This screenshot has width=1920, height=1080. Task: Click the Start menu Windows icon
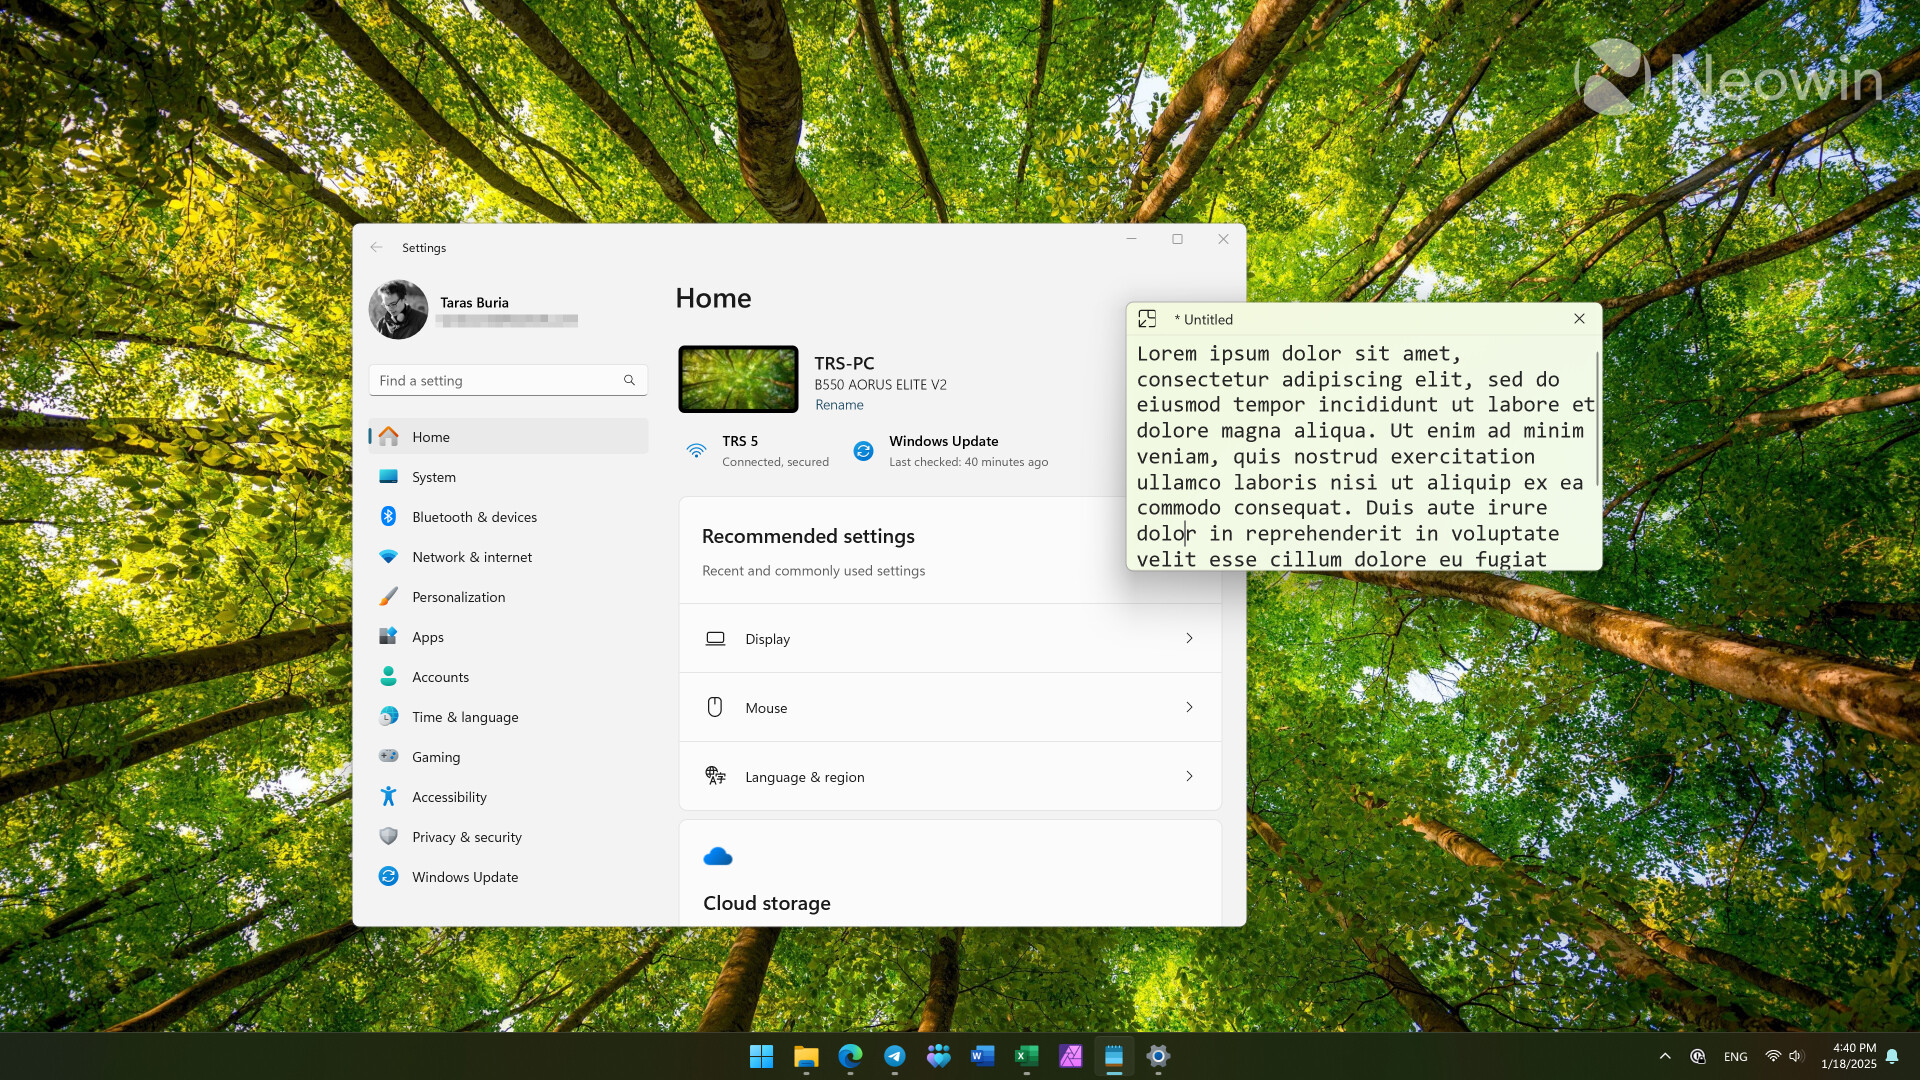(x=761, y=1055)
